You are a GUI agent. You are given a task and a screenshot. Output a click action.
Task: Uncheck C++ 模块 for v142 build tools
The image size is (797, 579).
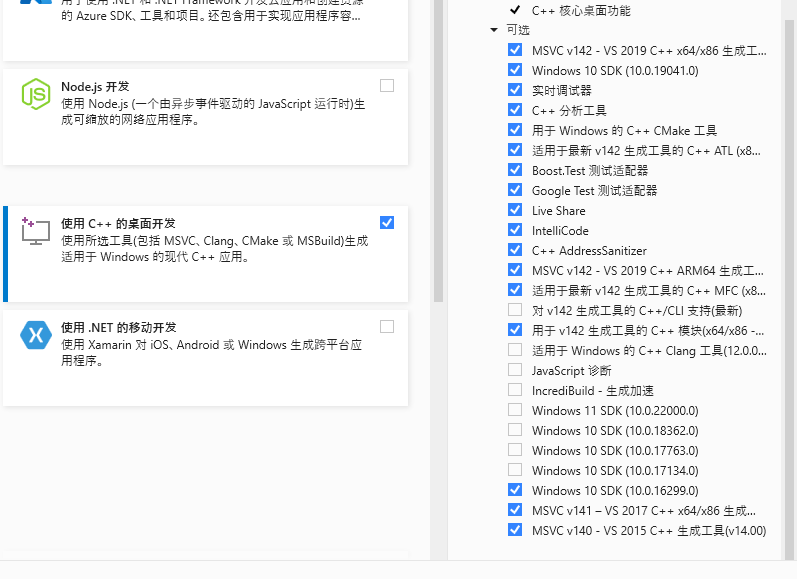(515, 330)
